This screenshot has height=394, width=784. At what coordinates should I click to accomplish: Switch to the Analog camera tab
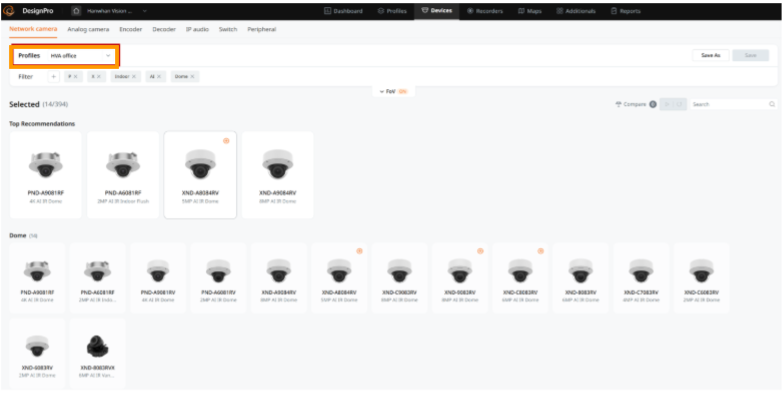(x=88, y=30)
